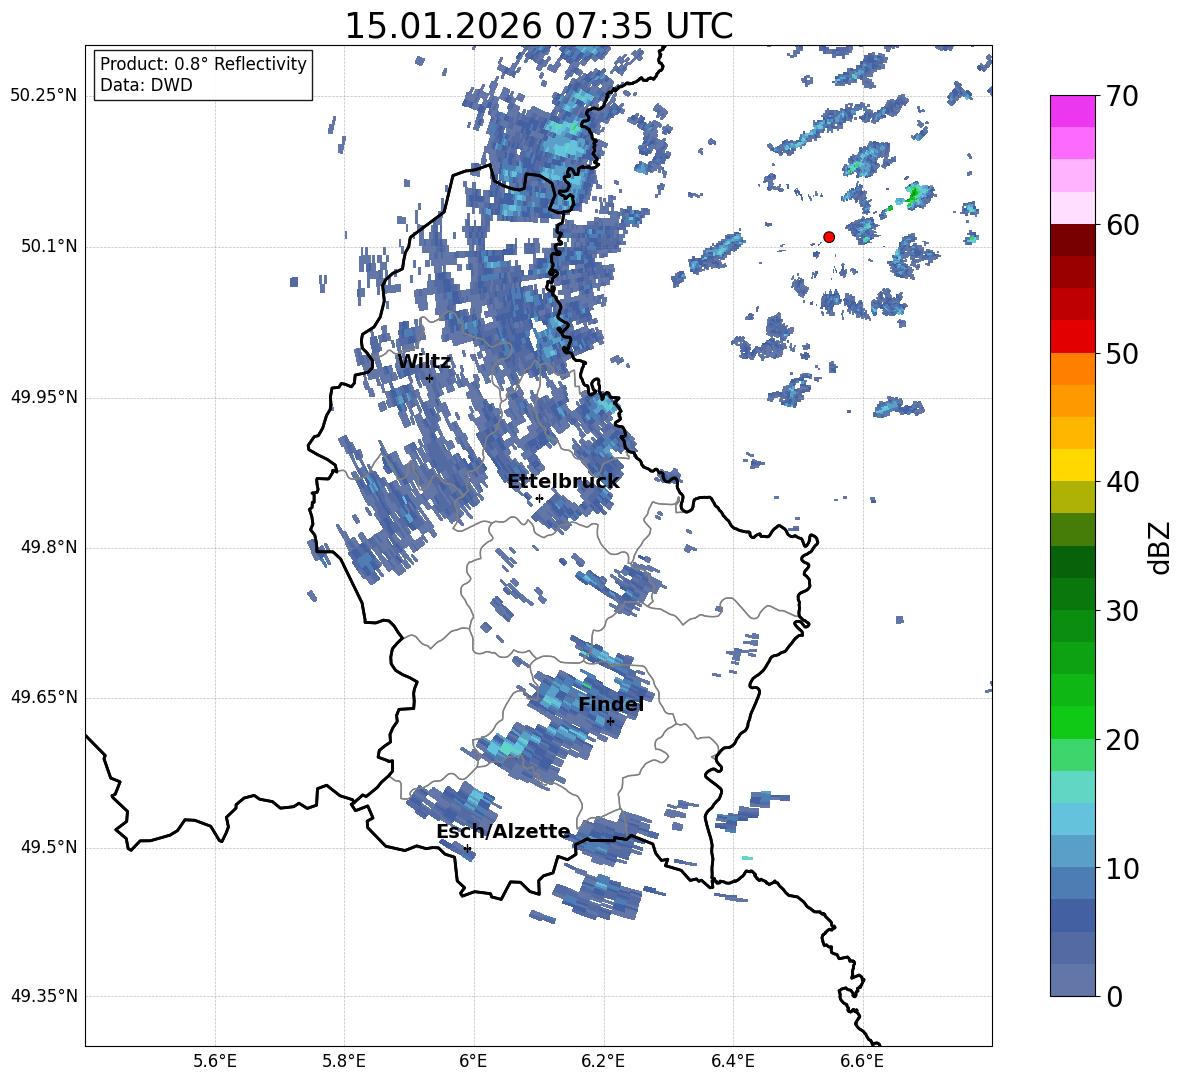Image resolution: width=1184 pixels, height=1081 pixels.
Task: Click the orange colorbar segment below 50
Action: tap(1072, 368)
